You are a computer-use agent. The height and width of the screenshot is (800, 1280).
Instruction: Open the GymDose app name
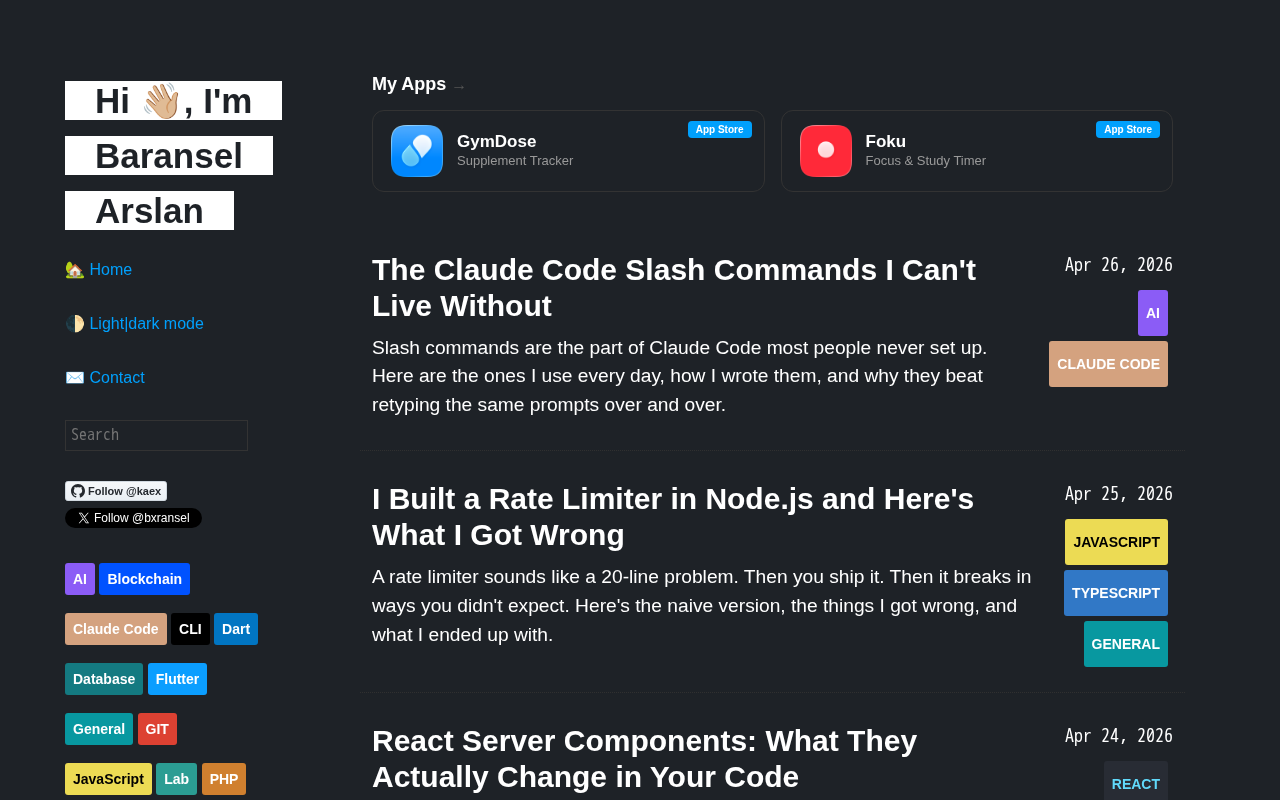pyautogui.click(x=497, y=142)
